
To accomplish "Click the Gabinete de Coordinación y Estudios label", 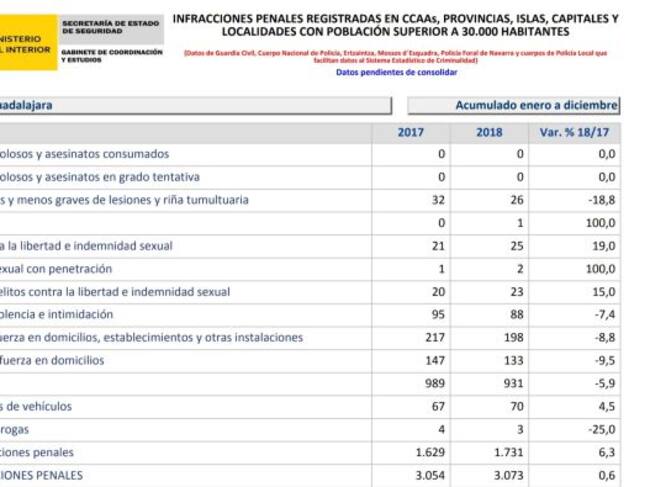I will pyautogui.click(x=111, y=55).
